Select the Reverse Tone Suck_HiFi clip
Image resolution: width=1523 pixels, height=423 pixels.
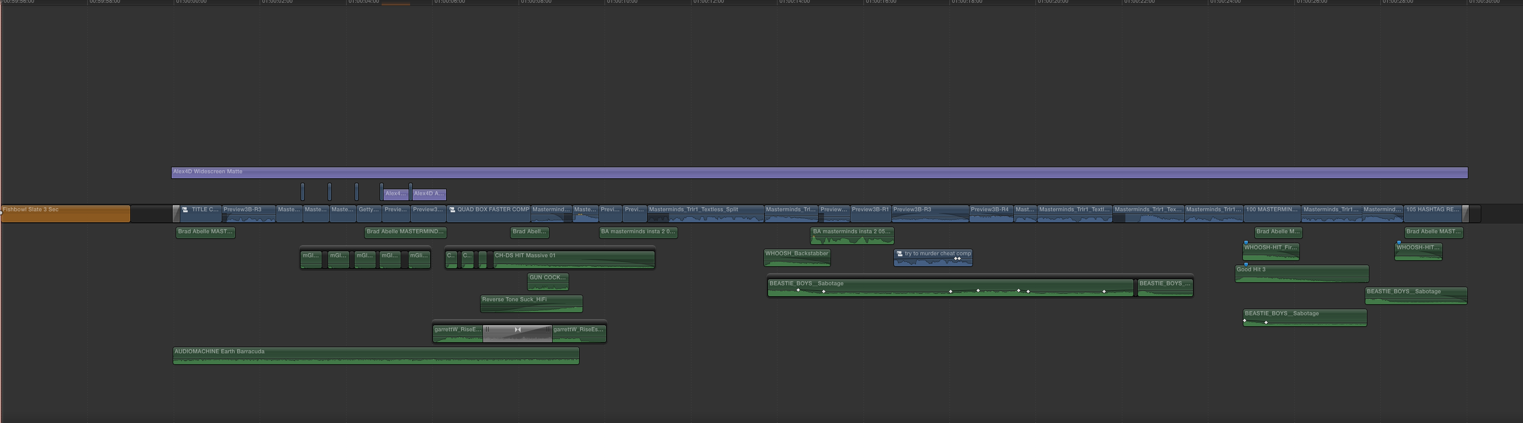pos(531,303)
